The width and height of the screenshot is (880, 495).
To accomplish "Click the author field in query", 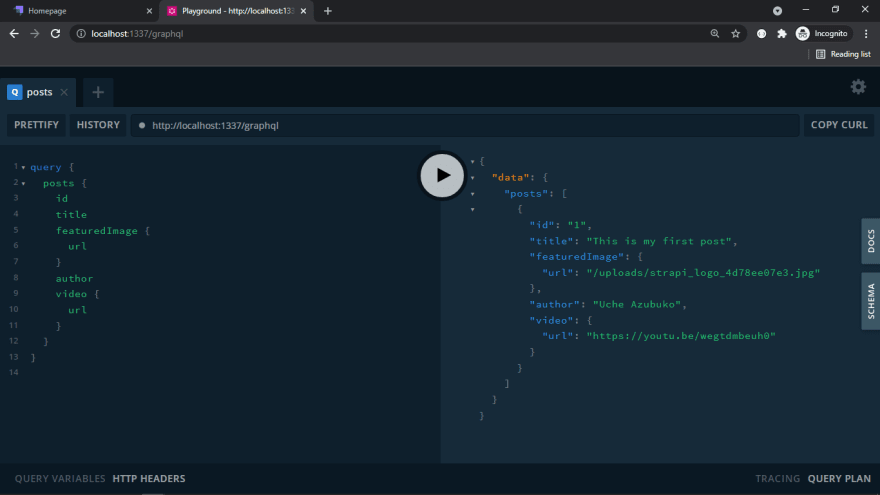I will [x=74, y=278].
